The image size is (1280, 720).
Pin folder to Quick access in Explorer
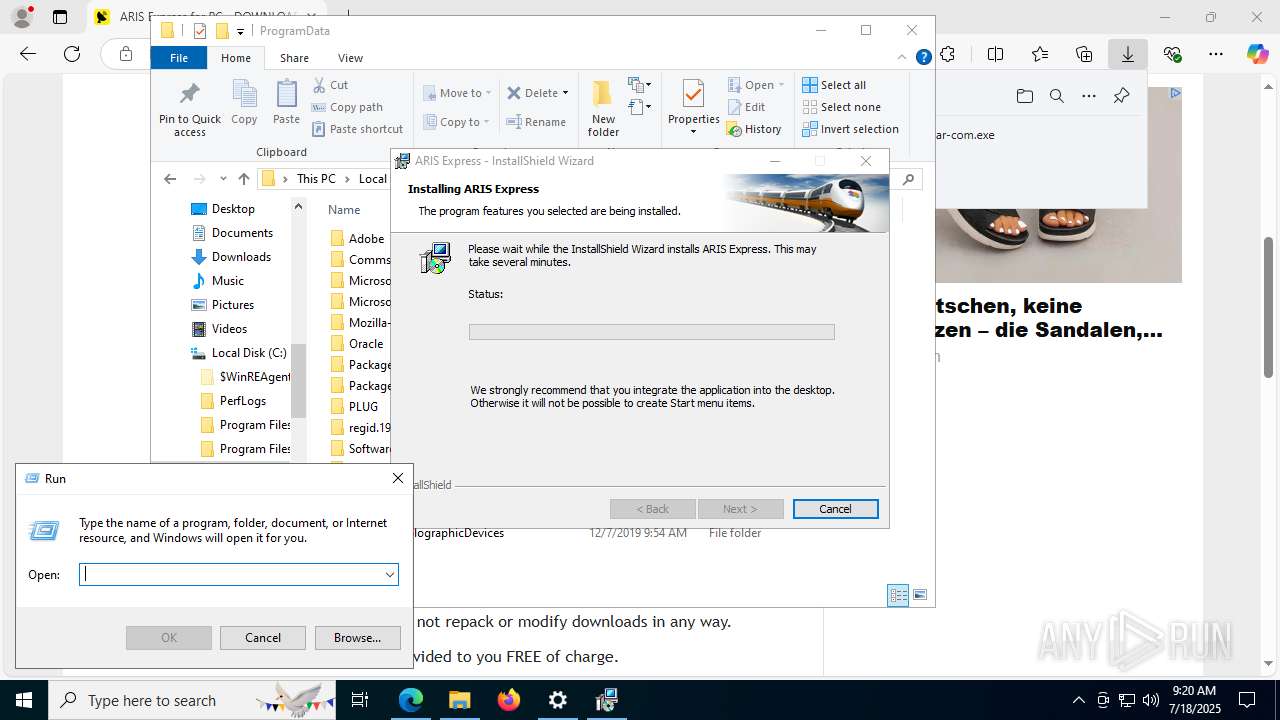tap(190, 110)
